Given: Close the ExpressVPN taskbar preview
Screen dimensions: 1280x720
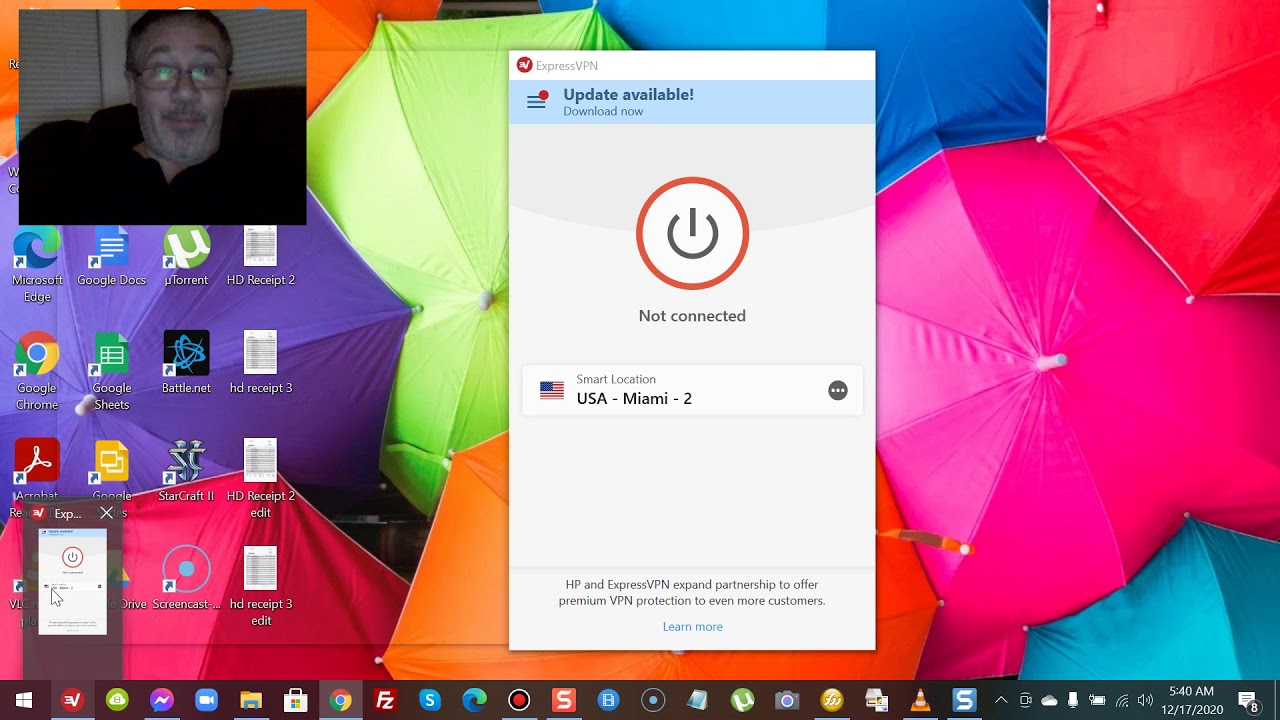Looking at the screenshot, I should point(106,513).
